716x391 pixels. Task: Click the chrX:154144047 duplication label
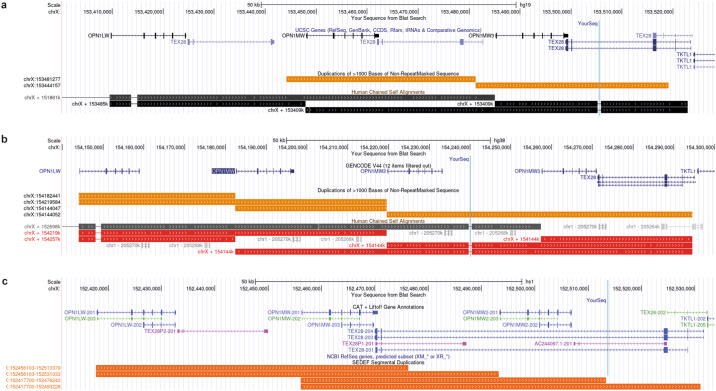click(42, 208)
